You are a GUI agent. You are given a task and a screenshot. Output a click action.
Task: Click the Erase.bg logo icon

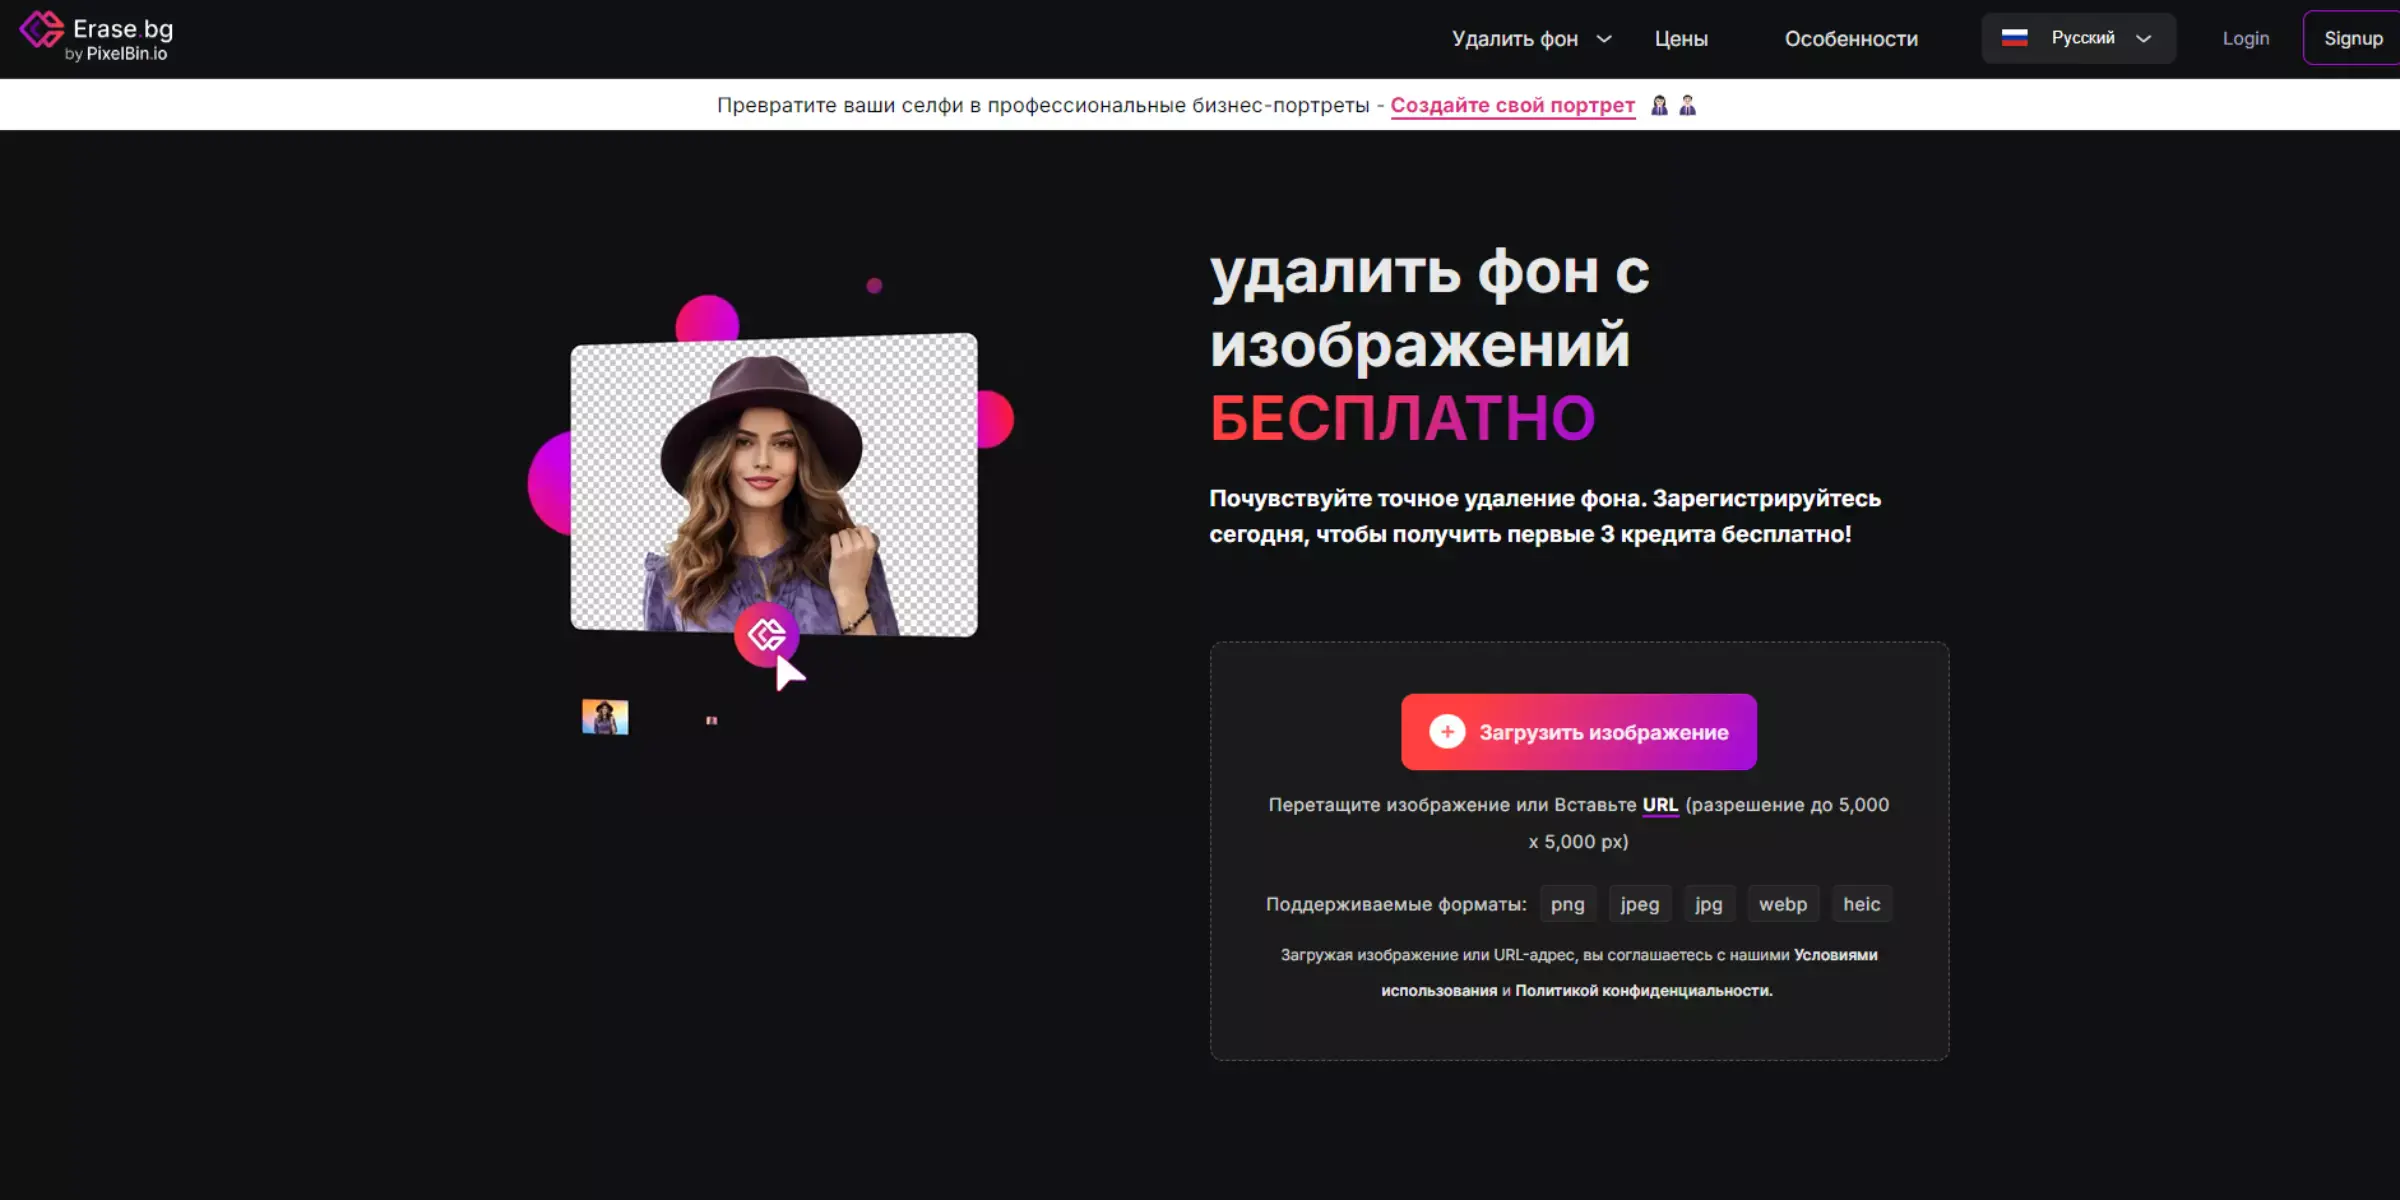(x=42, y=30)
